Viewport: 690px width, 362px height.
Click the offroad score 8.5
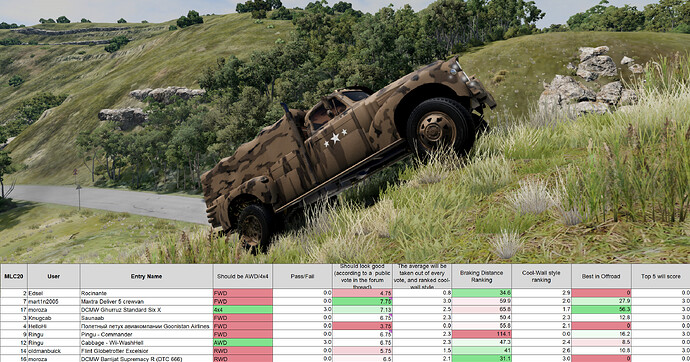coord(601,343)
